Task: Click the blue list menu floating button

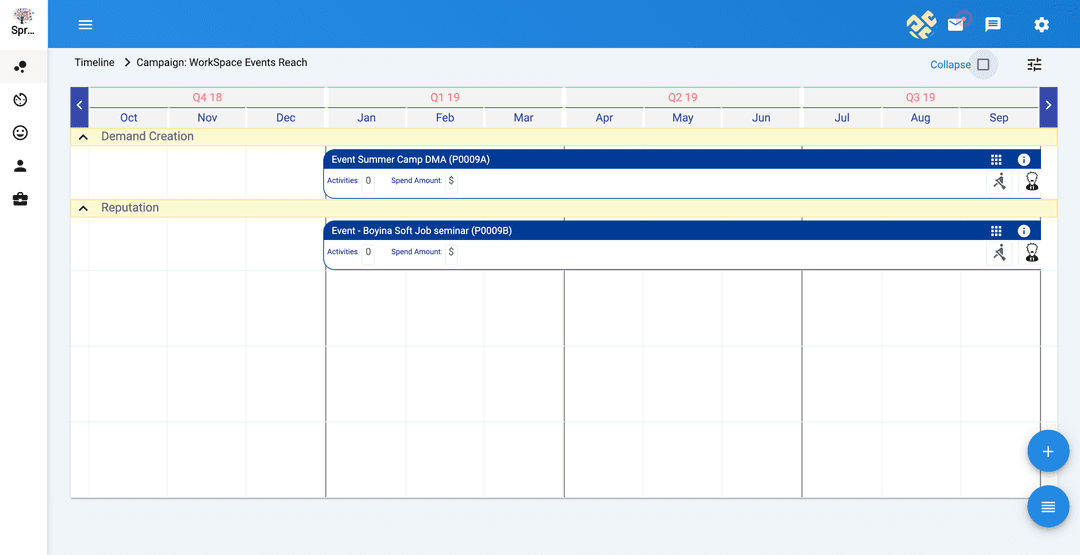Action: 1048,507
